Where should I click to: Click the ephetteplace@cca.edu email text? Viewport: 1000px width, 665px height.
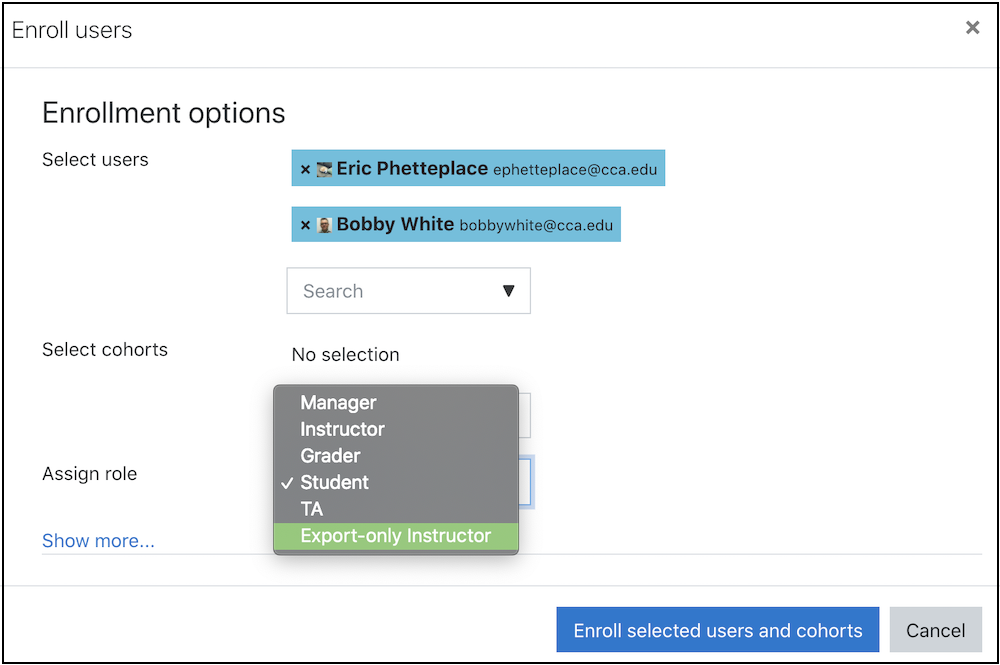coord(575,170)
